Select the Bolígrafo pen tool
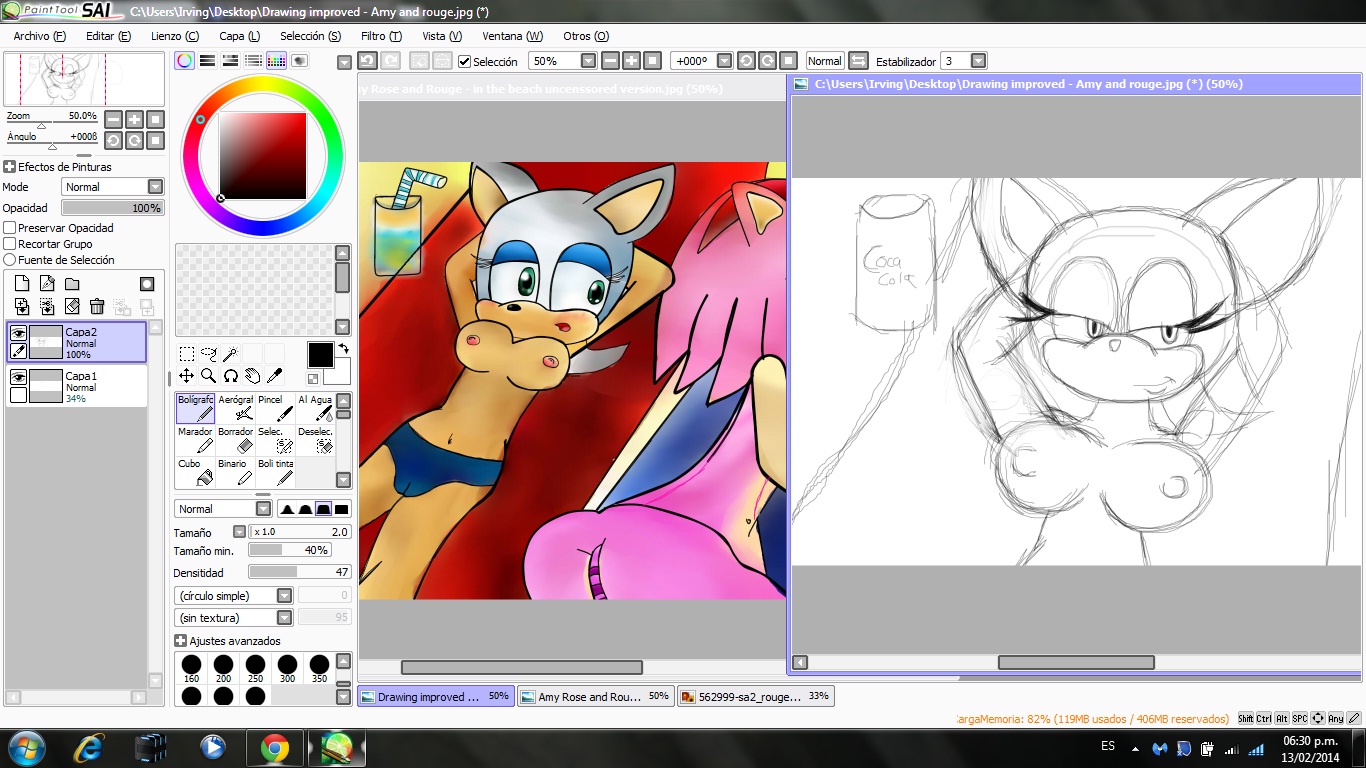 pos(195,408)
